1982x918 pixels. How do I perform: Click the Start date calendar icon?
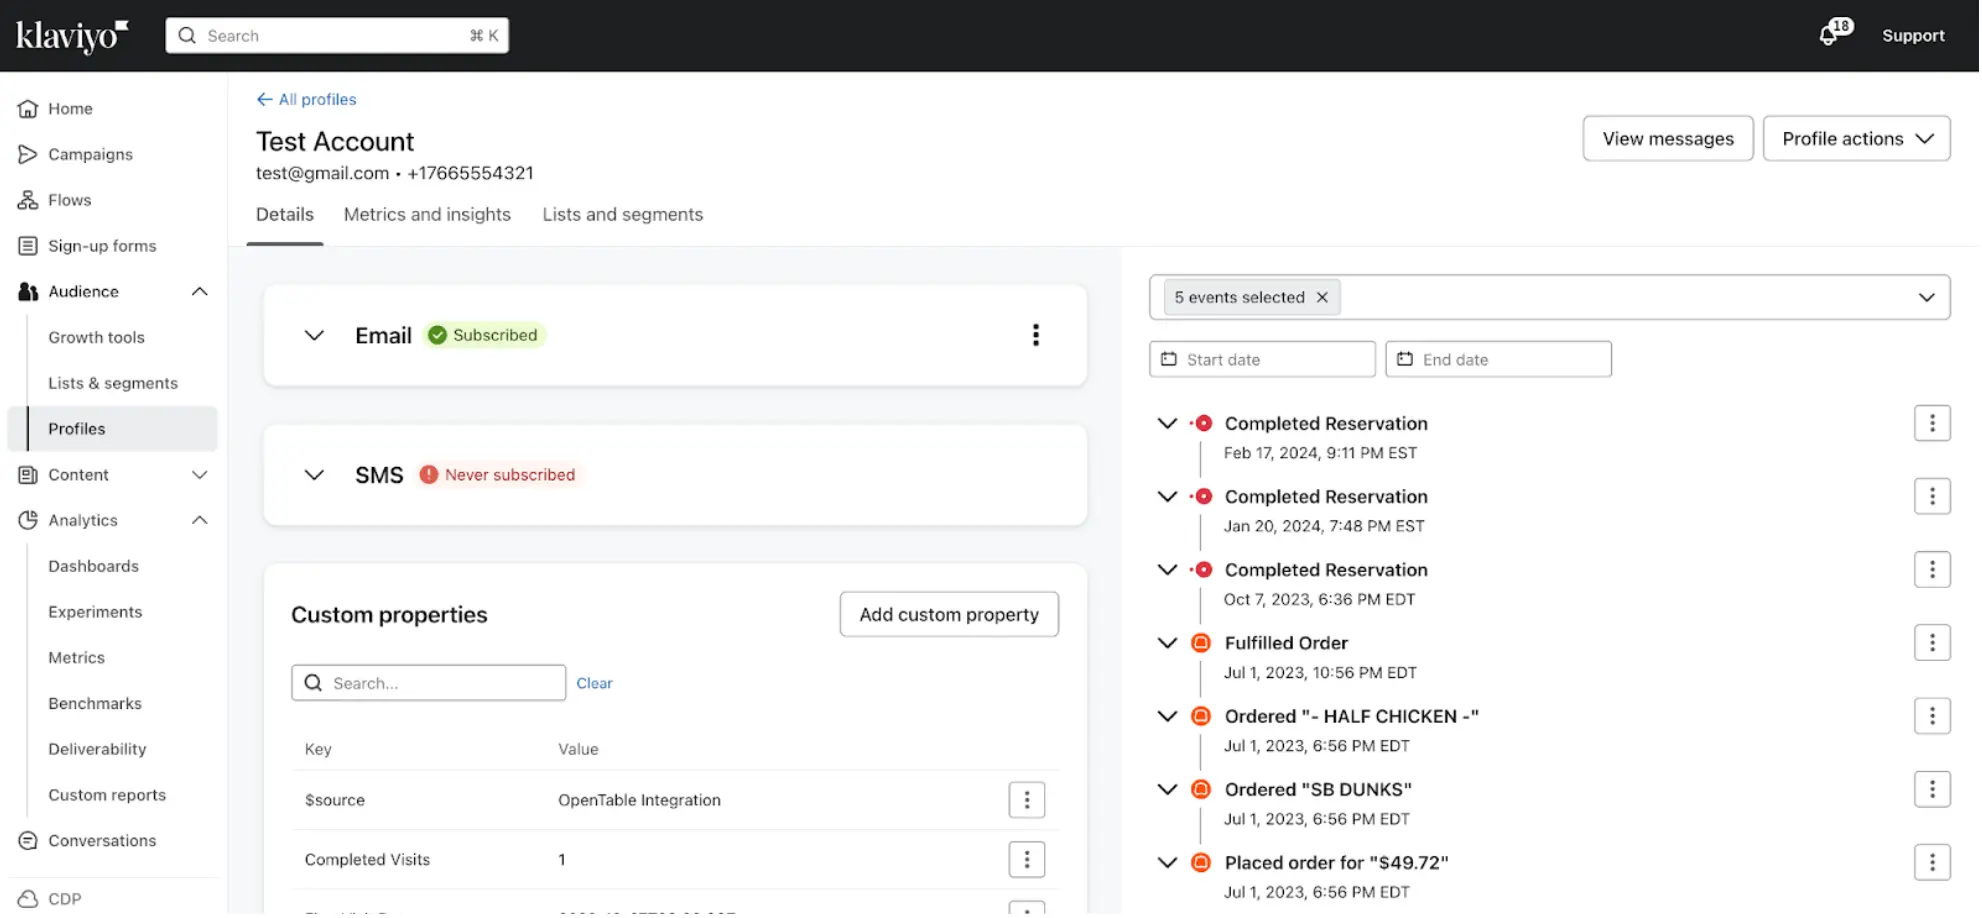pos(1168,359)
